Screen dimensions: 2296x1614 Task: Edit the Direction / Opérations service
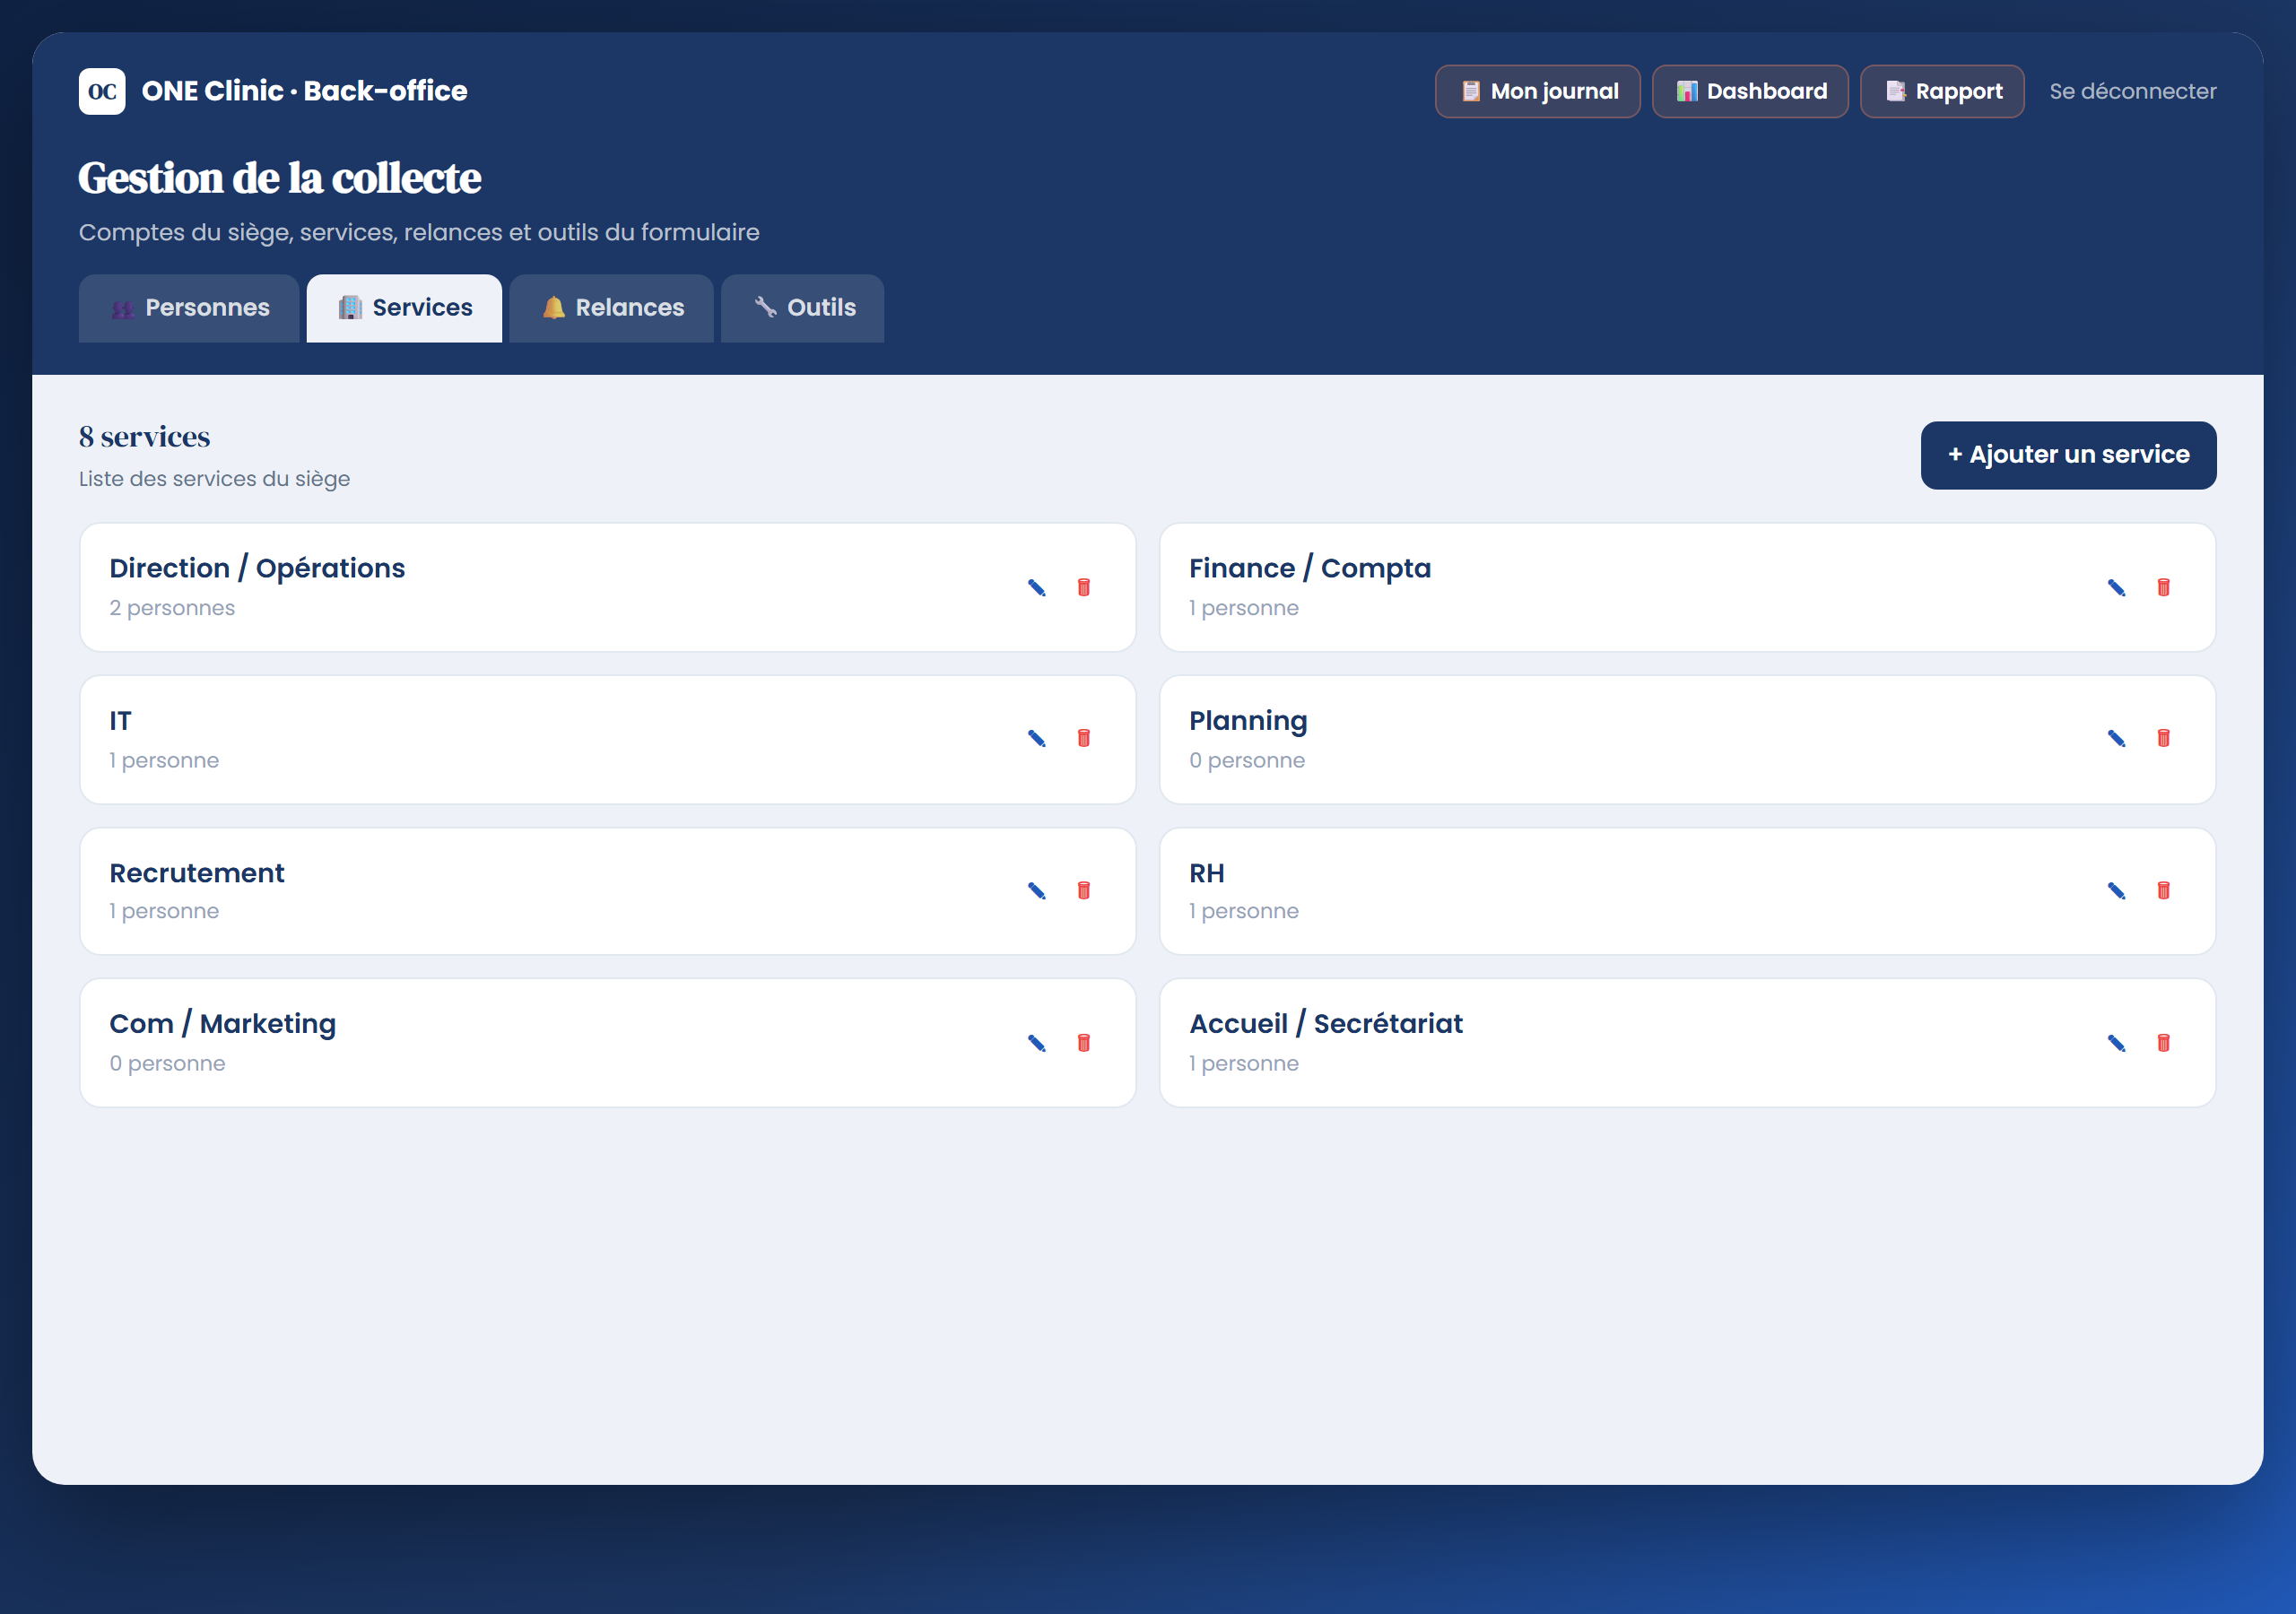[x=1037, y=588]
